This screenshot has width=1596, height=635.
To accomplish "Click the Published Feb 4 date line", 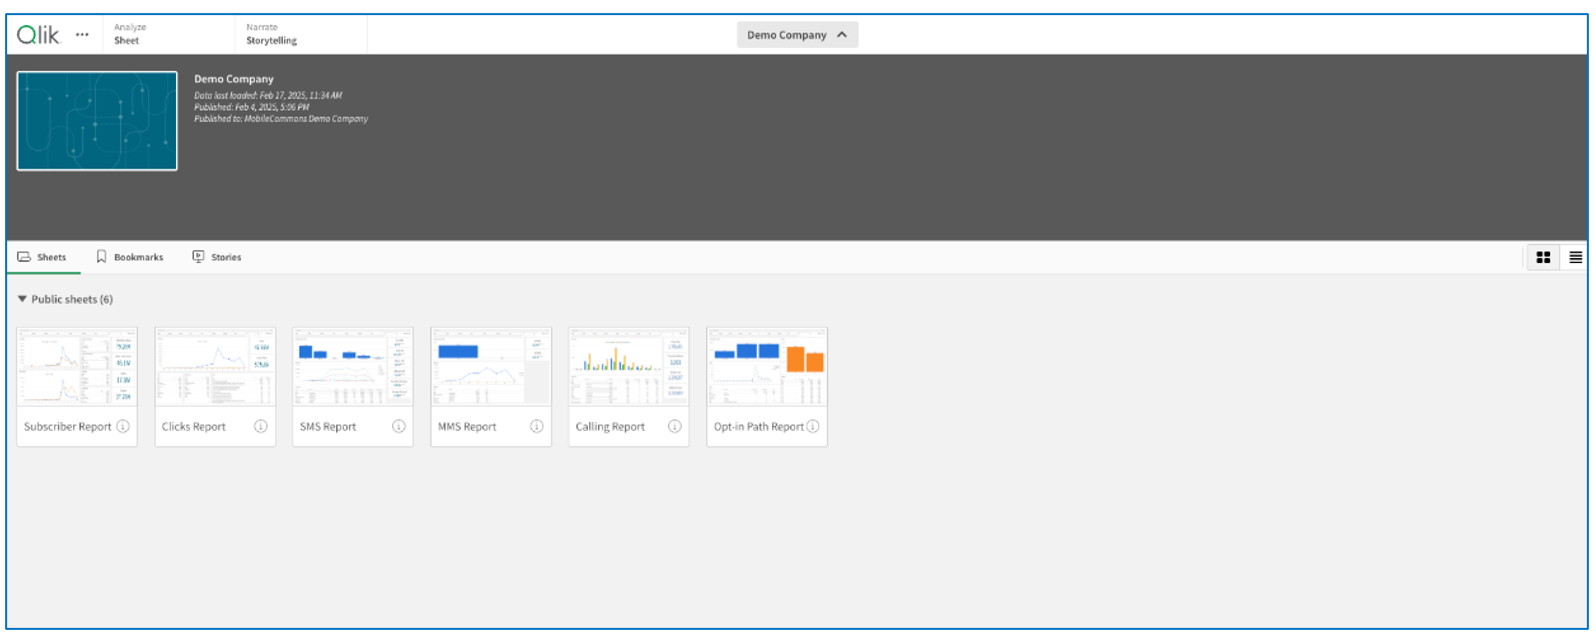I will [x=252, y=107].
